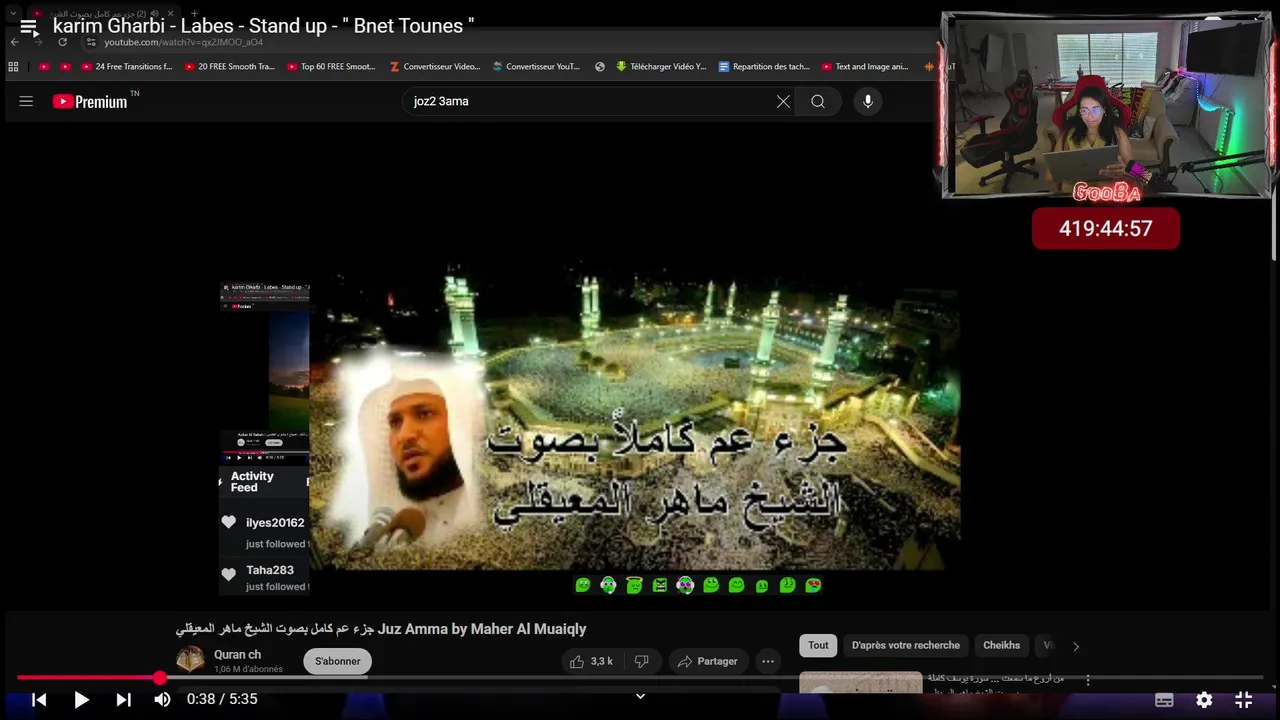The image size is (1280, 720).
Task: Open 'Convertisseur Video...' bookmark
Action: pos(435,67)
